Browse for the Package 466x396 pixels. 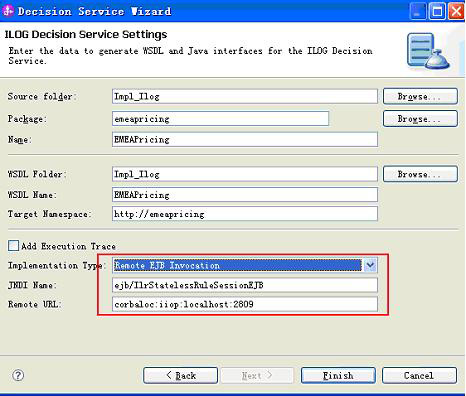point(420,119)
